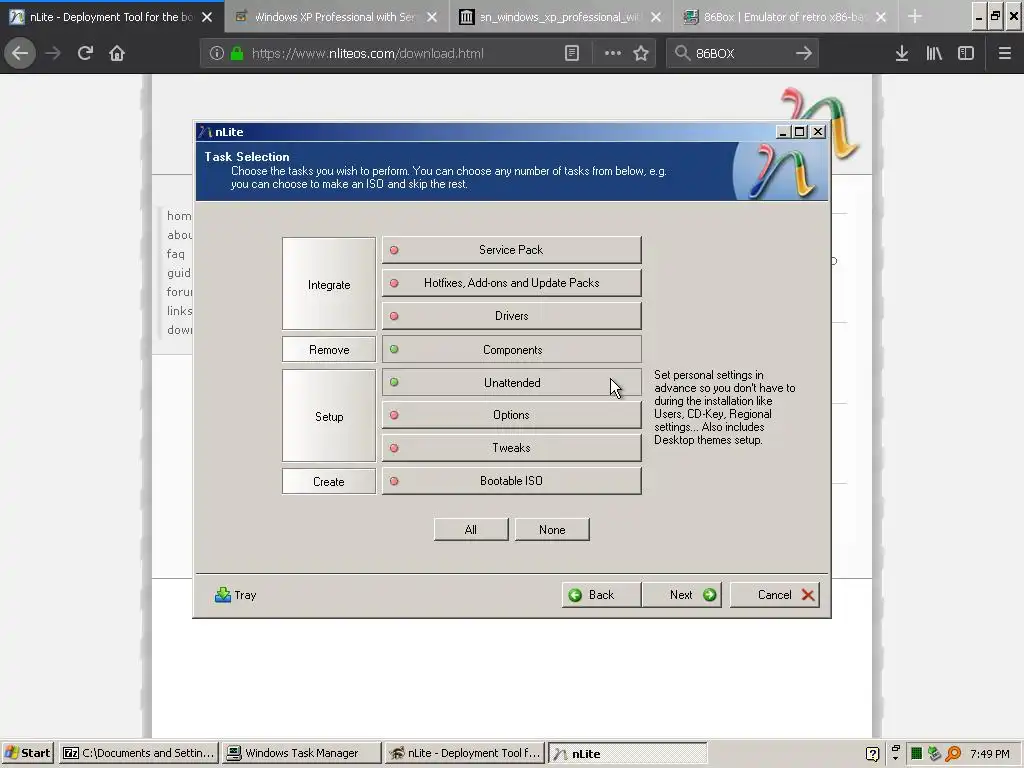Viewport: 1024px width, 768px height.
Task: Proceed with the Next button
Action: [682, 595]
